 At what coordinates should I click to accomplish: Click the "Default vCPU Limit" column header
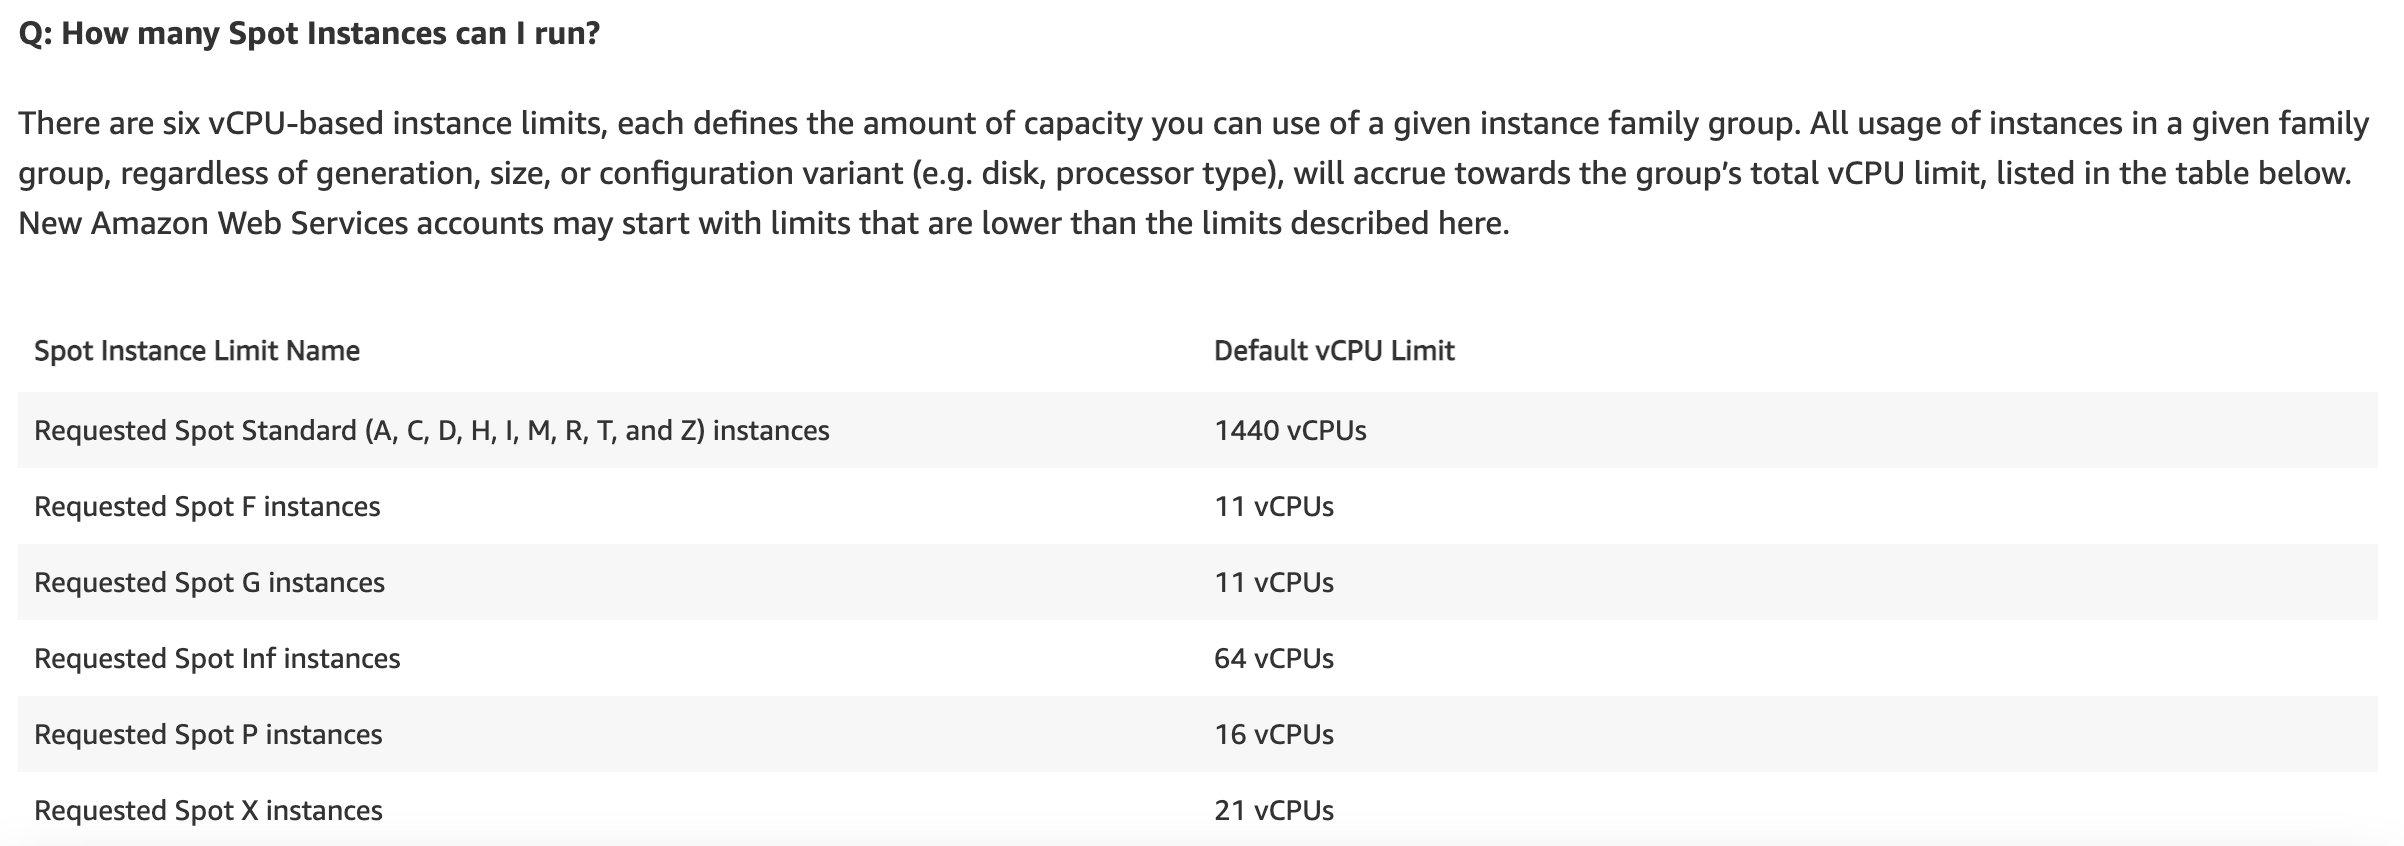pos(1334,351)
